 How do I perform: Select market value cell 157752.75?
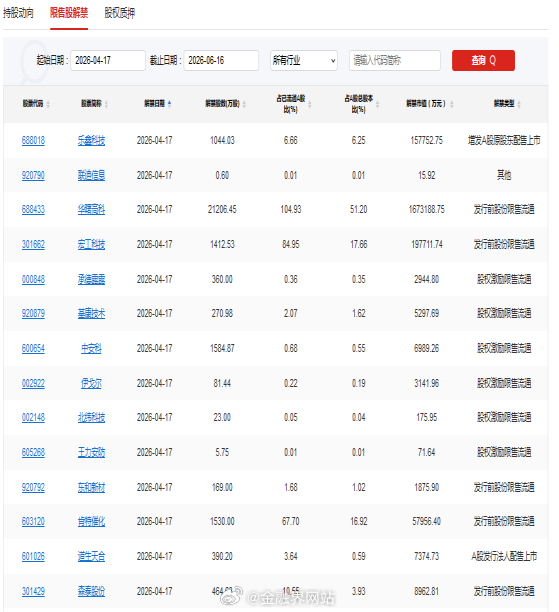point(427,141)
